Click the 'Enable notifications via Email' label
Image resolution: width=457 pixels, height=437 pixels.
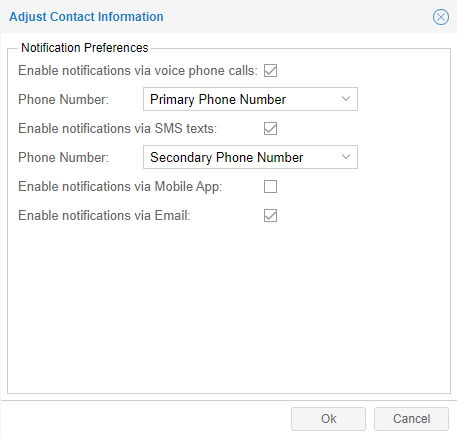click(x=104, y=216)
